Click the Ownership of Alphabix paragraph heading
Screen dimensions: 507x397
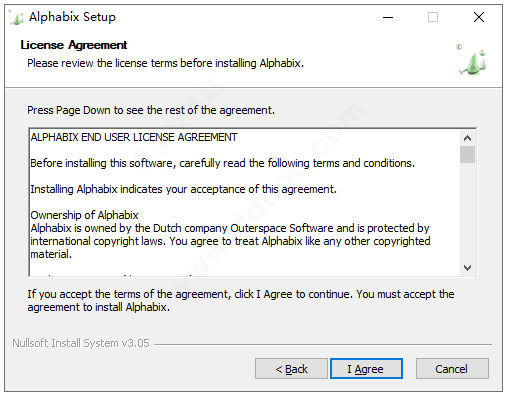click(x=84, y=215)
